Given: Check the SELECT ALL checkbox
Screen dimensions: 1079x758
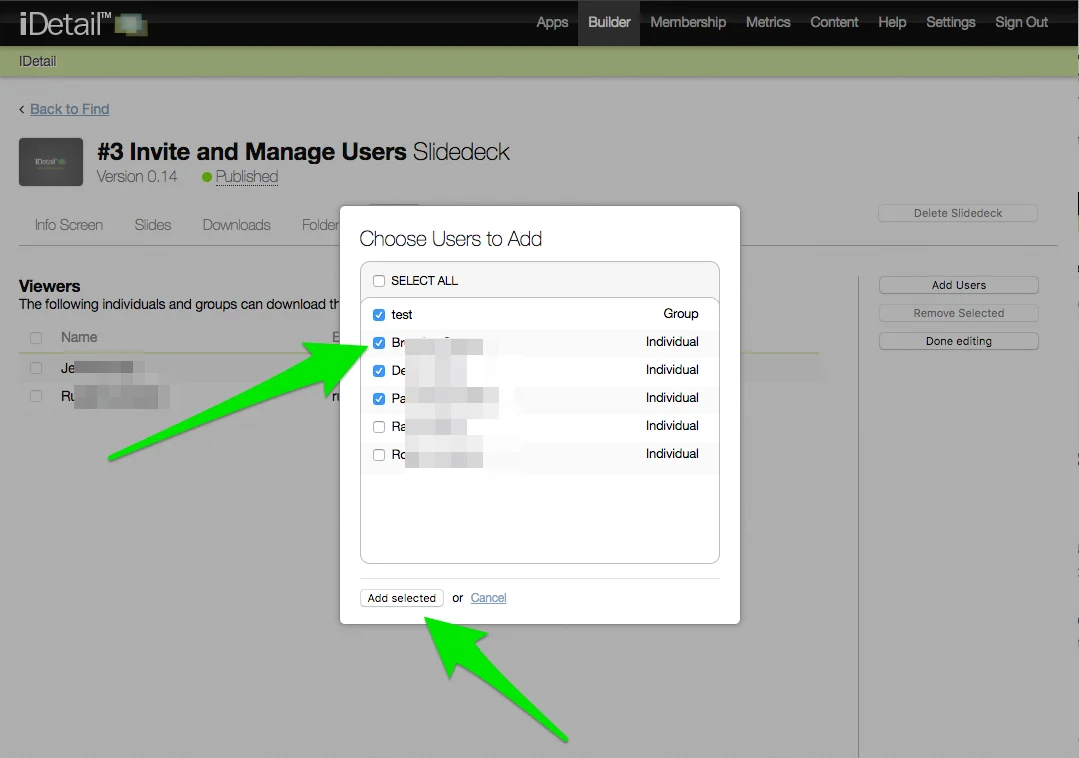Looking at the screenshot, I should coord(379,281).
